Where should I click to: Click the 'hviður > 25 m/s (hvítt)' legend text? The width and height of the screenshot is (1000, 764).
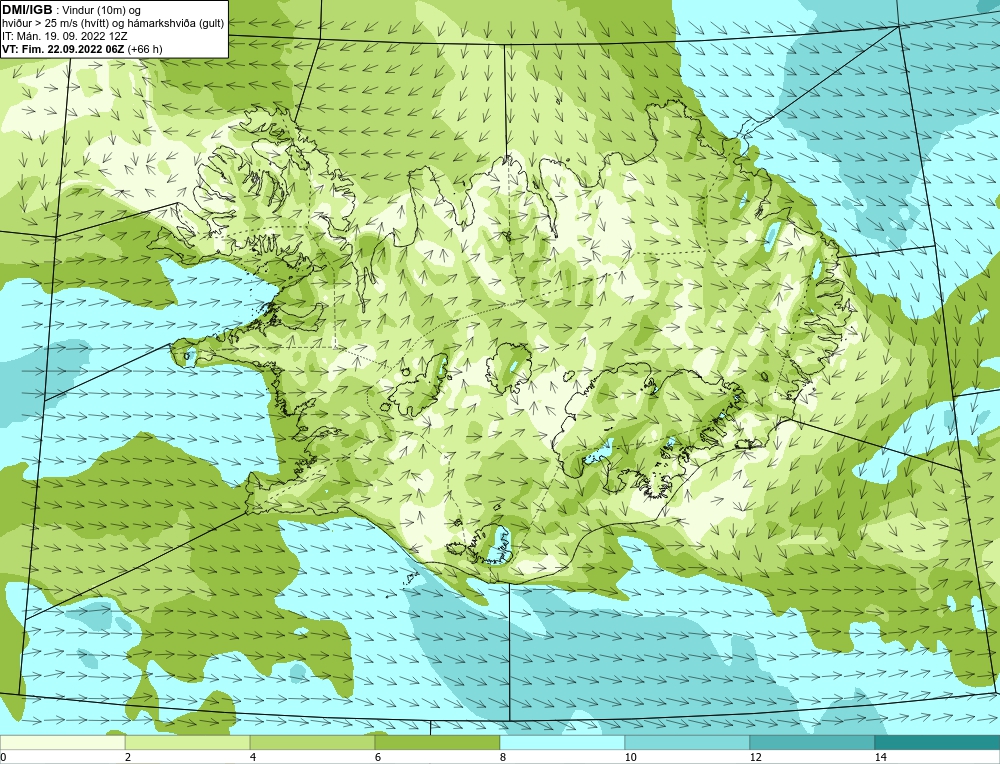tap(54, 24)
